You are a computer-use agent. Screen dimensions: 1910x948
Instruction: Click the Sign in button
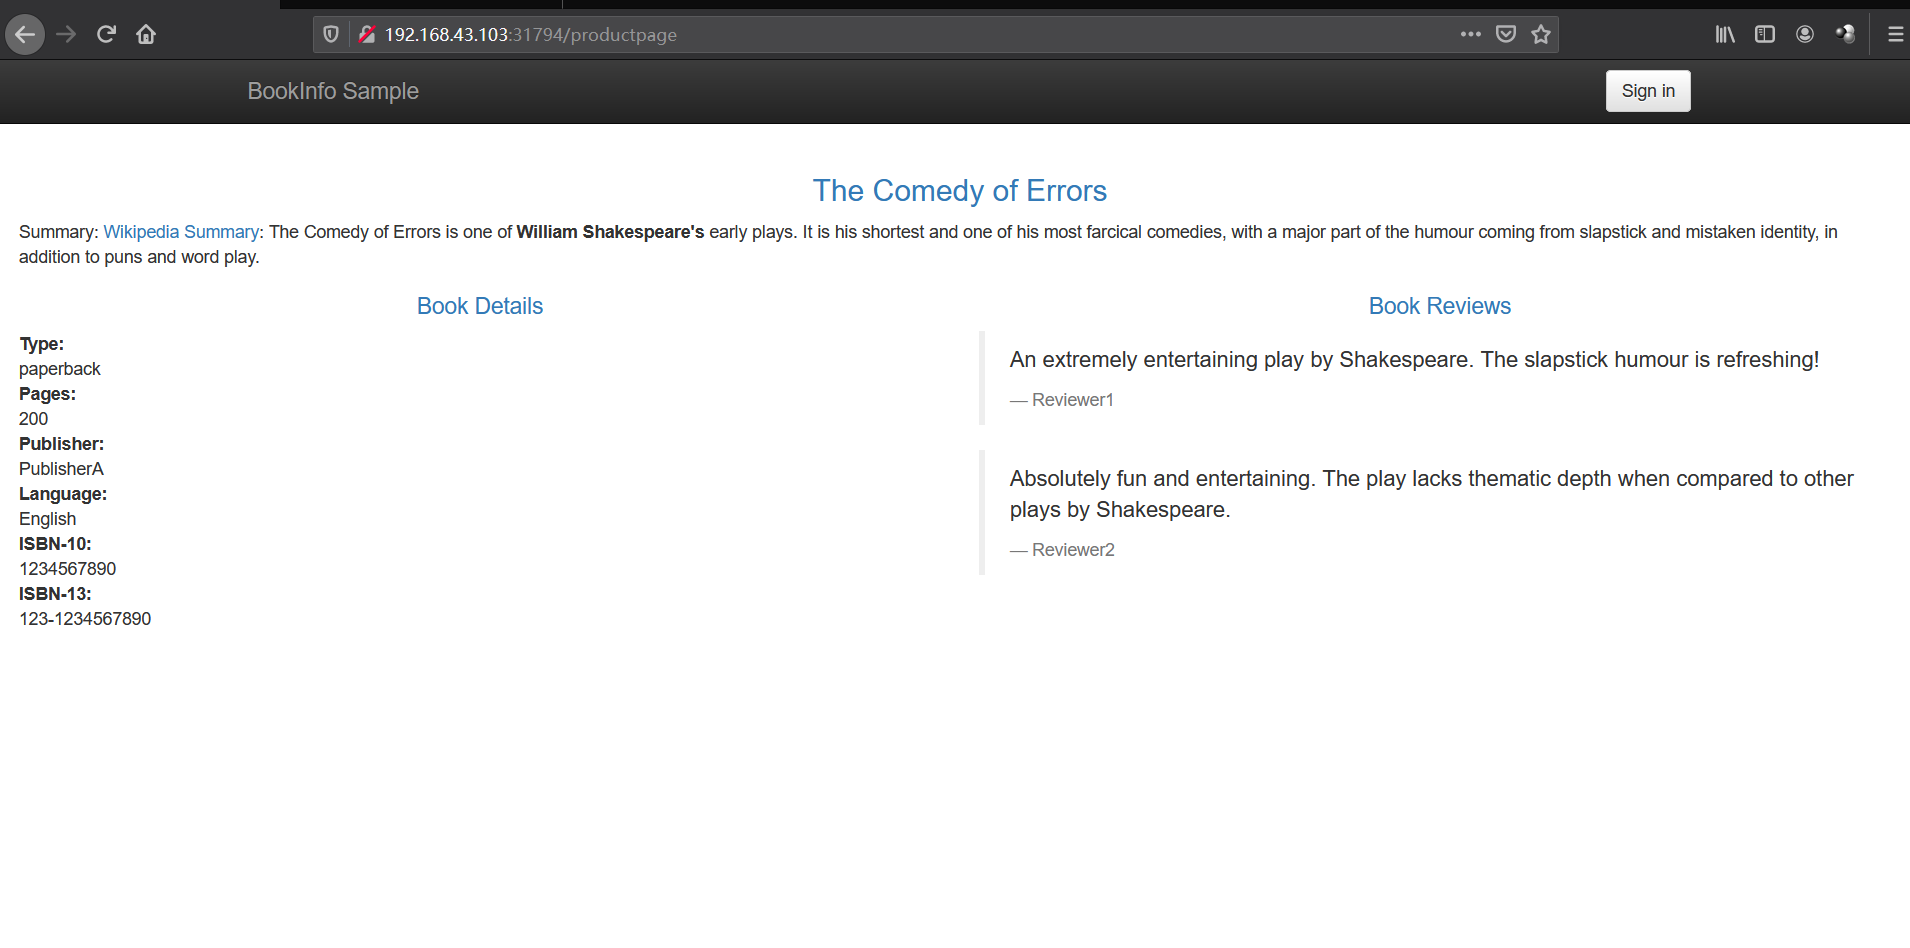click(x=1647, y=91)
